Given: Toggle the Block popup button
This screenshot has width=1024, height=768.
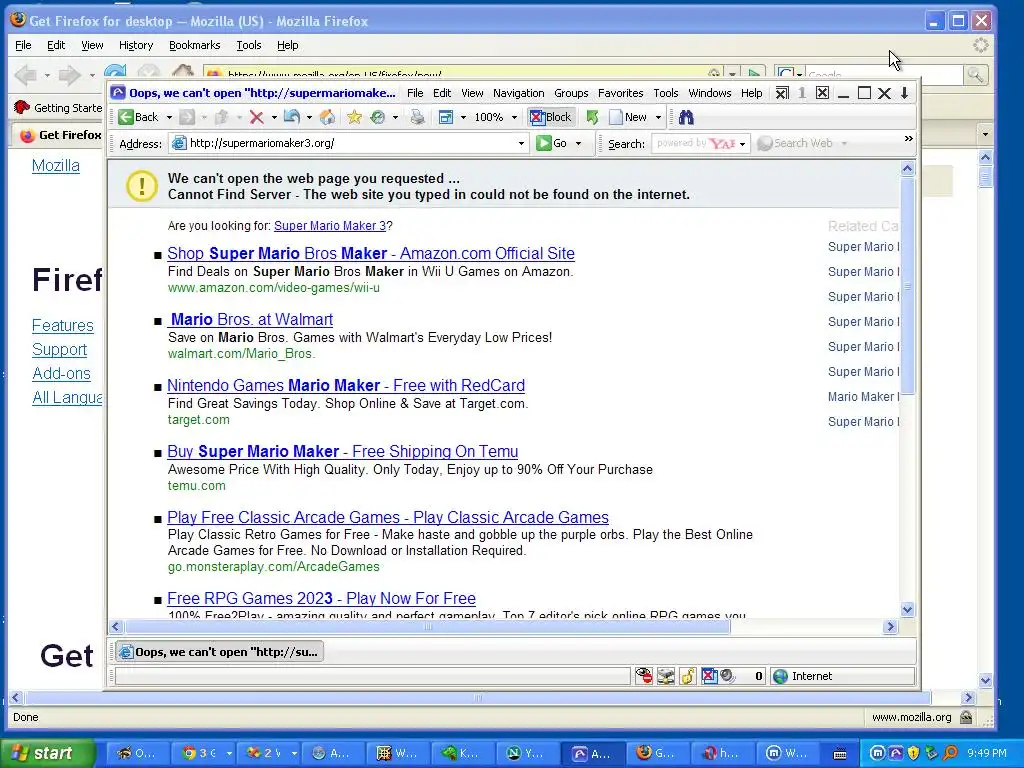Looking at the screenshot, I should (x=551, y=117).
